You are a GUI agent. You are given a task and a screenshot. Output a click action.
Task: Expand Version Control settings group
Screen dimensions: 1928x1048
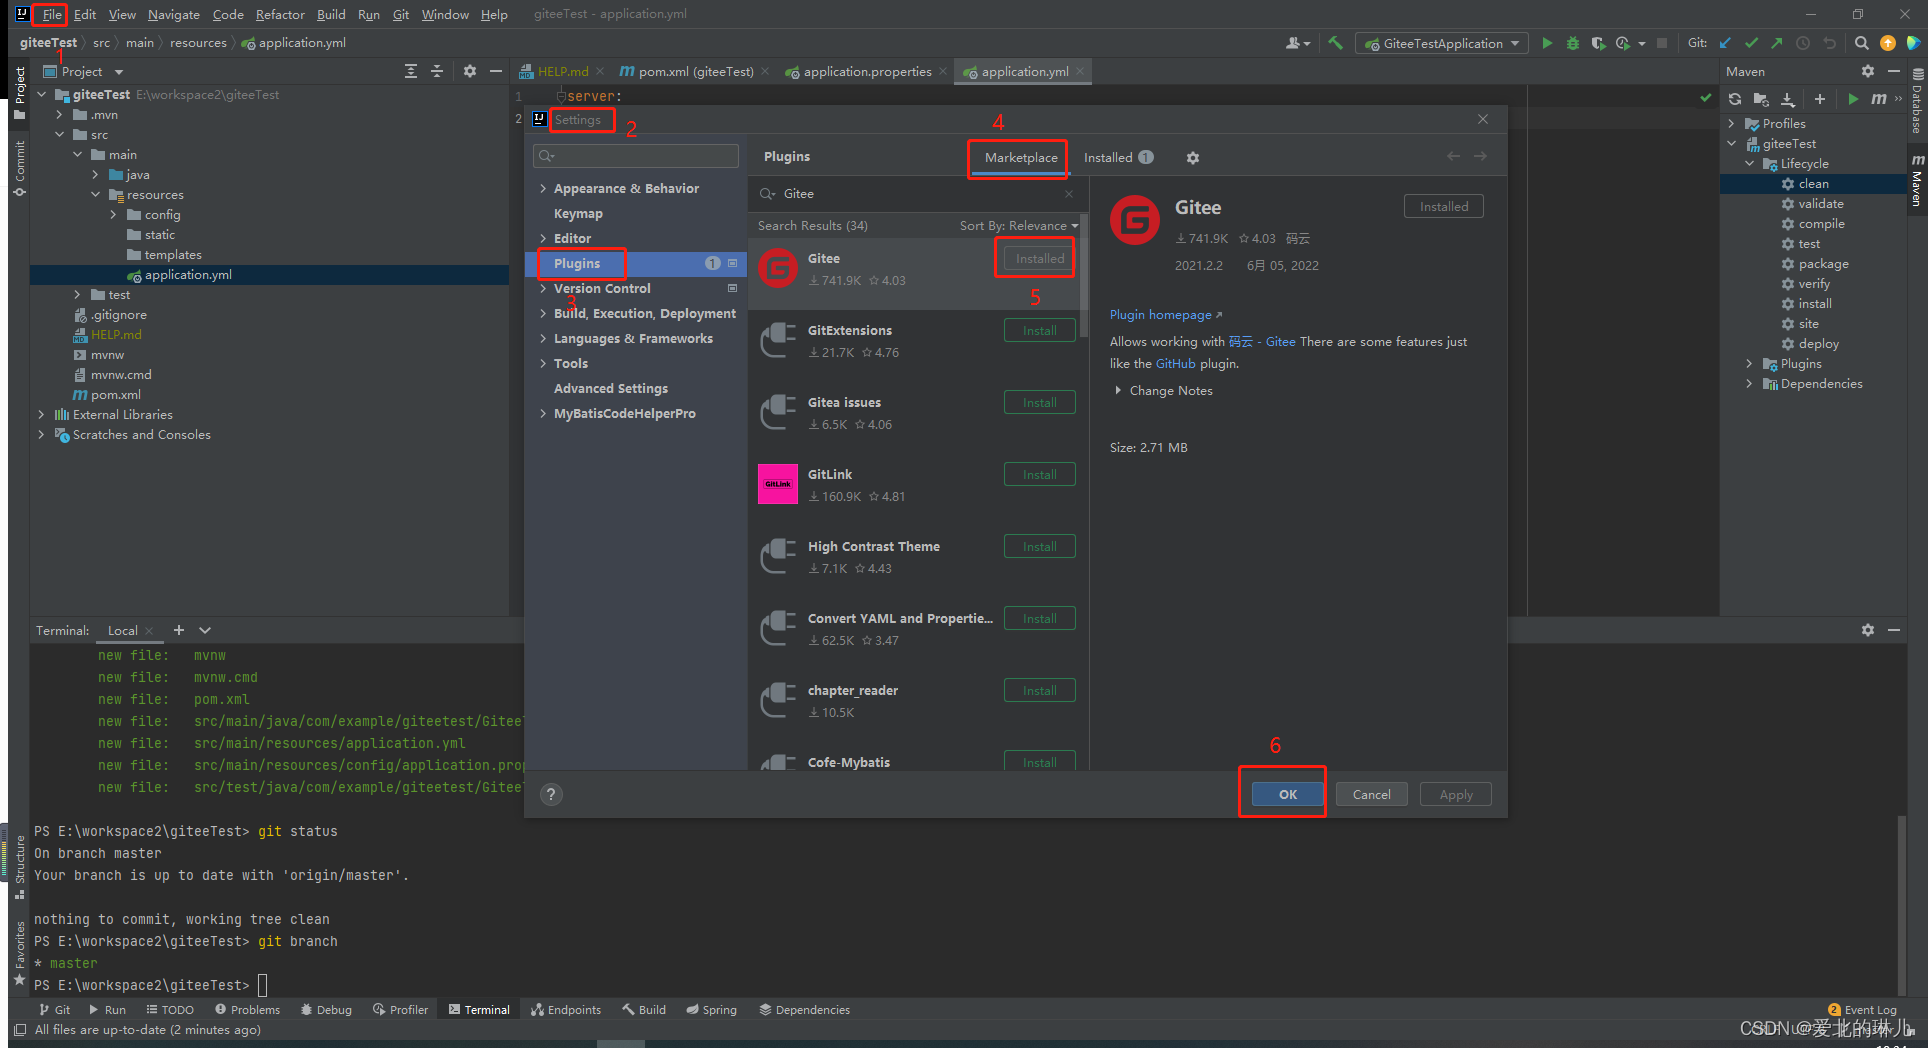tap(543, 289)
